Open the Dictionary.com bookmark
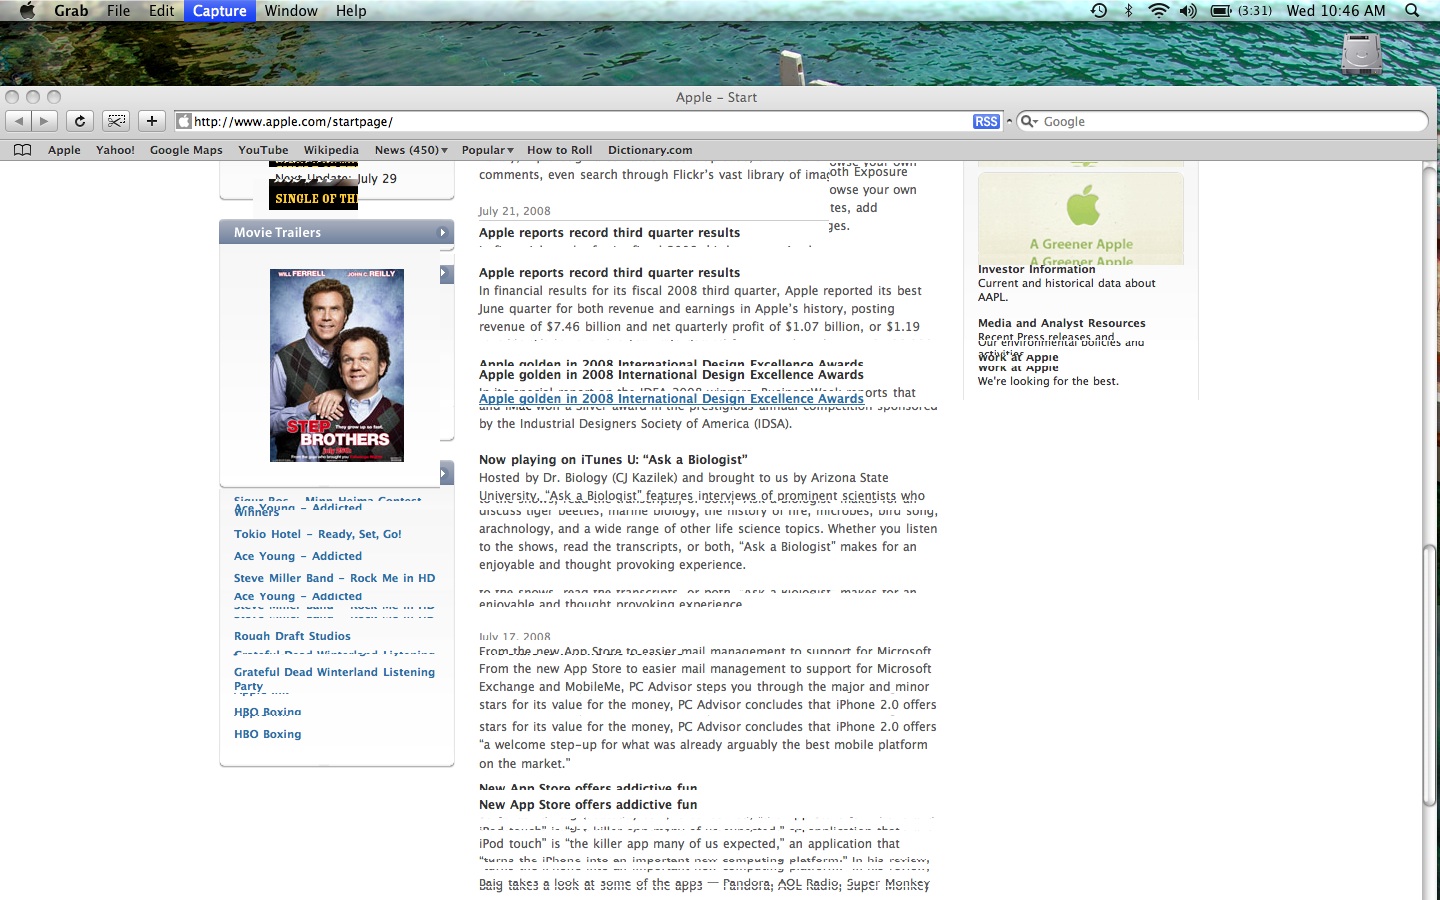The width and height of the screenshot is (1440, 900). coord(650,150)
